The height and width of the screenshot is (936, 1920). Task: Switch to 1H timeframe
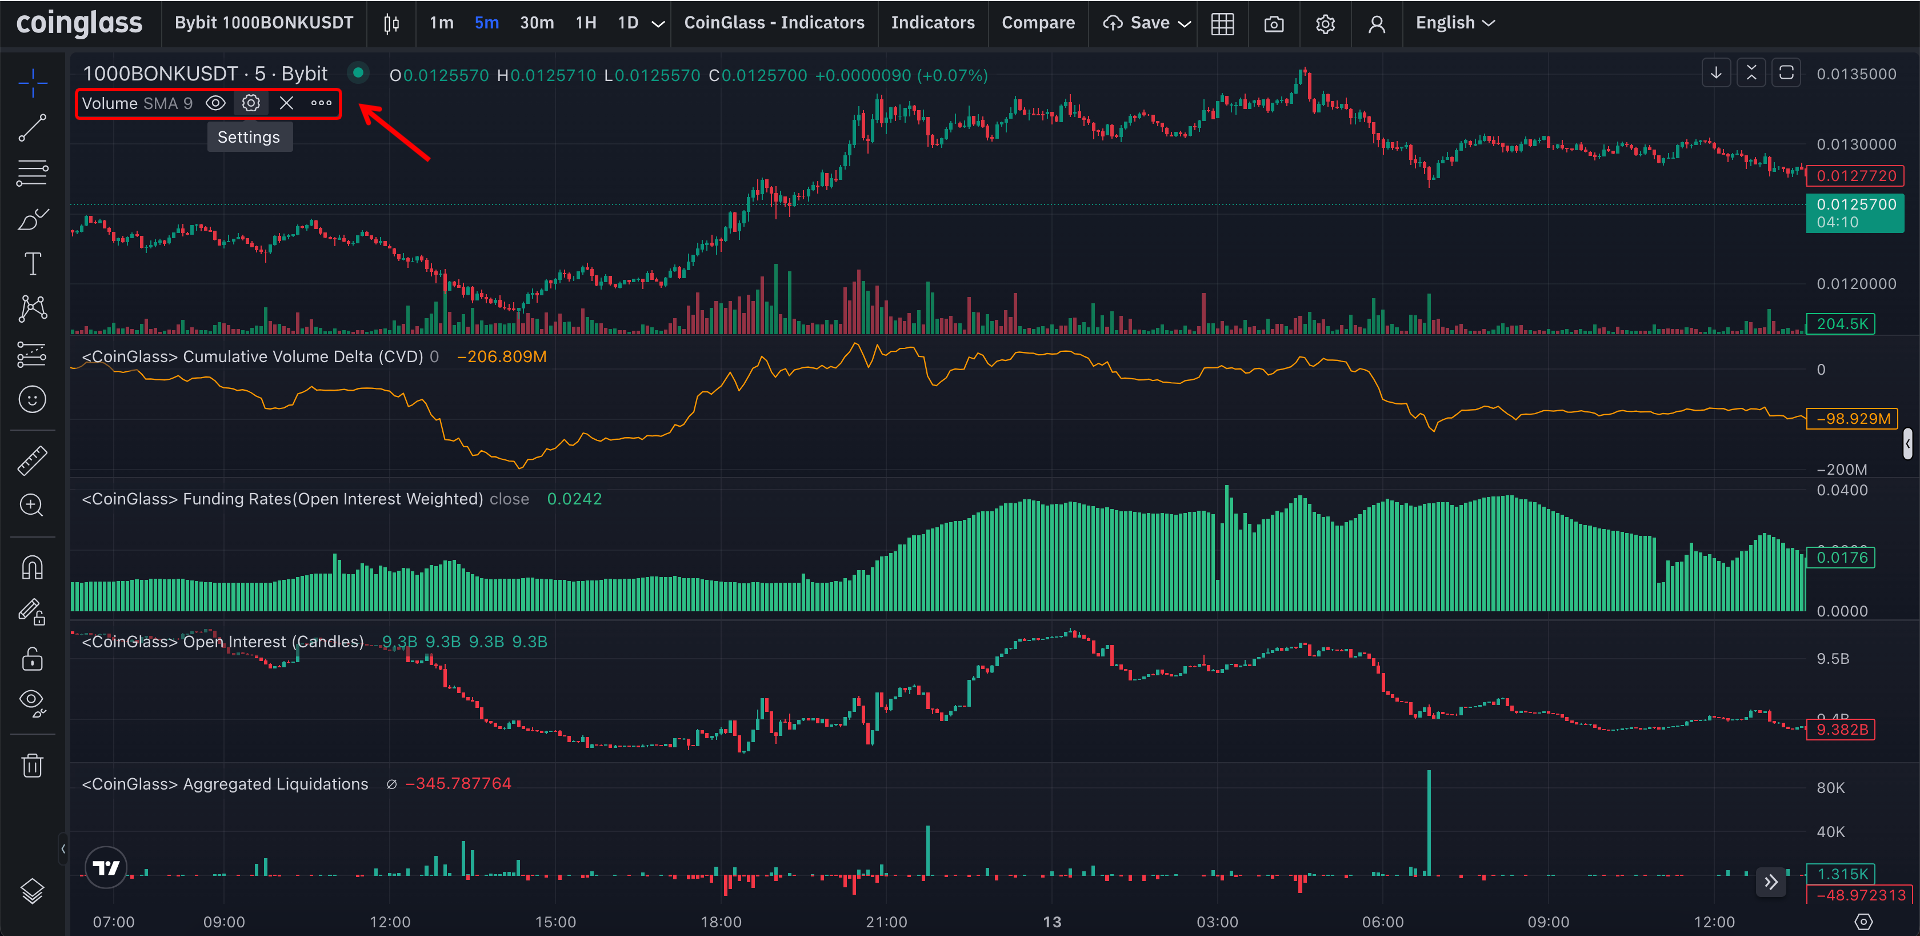(x=586, y=23)
